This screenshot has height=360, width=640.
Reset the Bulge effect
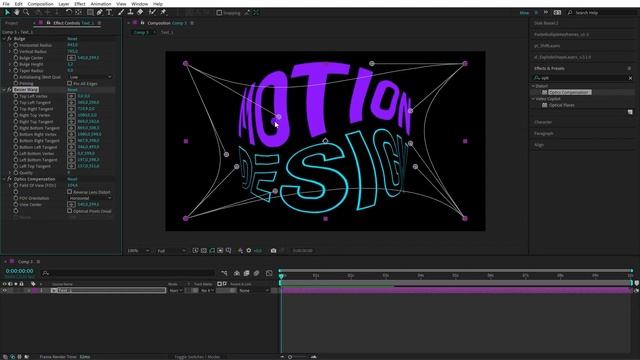pos(72,39)
